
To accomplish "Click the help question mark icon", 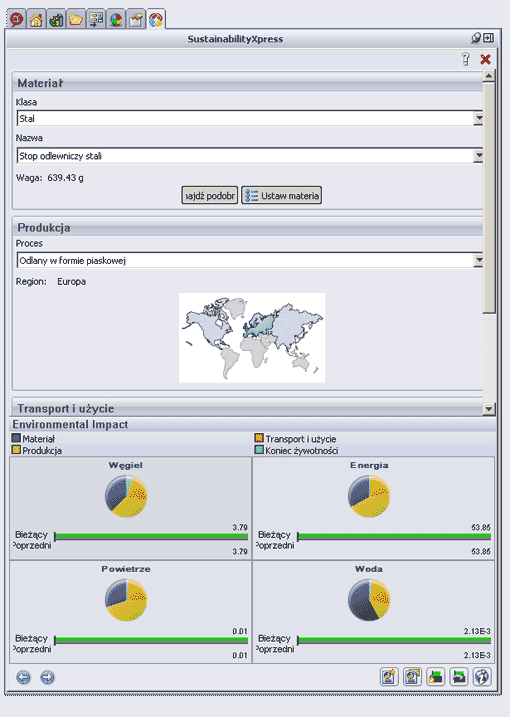I will (466, 59).
